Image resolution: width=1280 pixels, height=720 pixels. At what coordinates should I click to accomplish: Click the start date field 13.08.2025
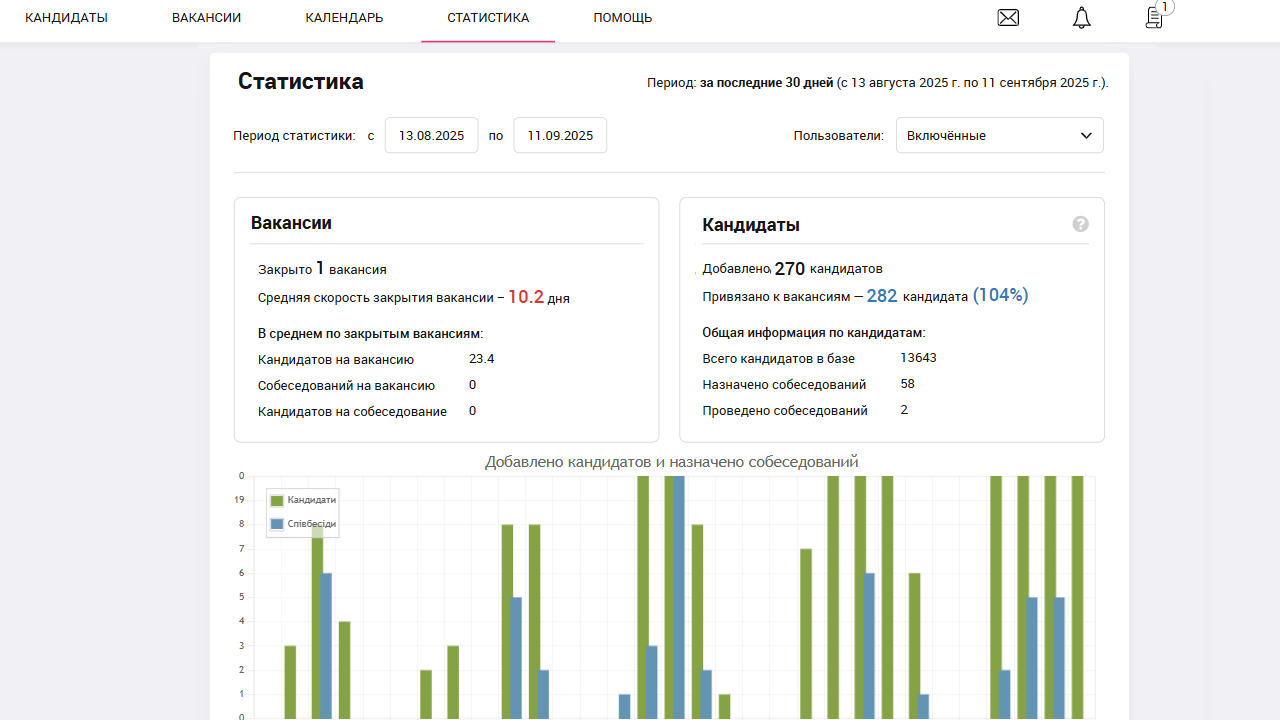coord(431,136)
